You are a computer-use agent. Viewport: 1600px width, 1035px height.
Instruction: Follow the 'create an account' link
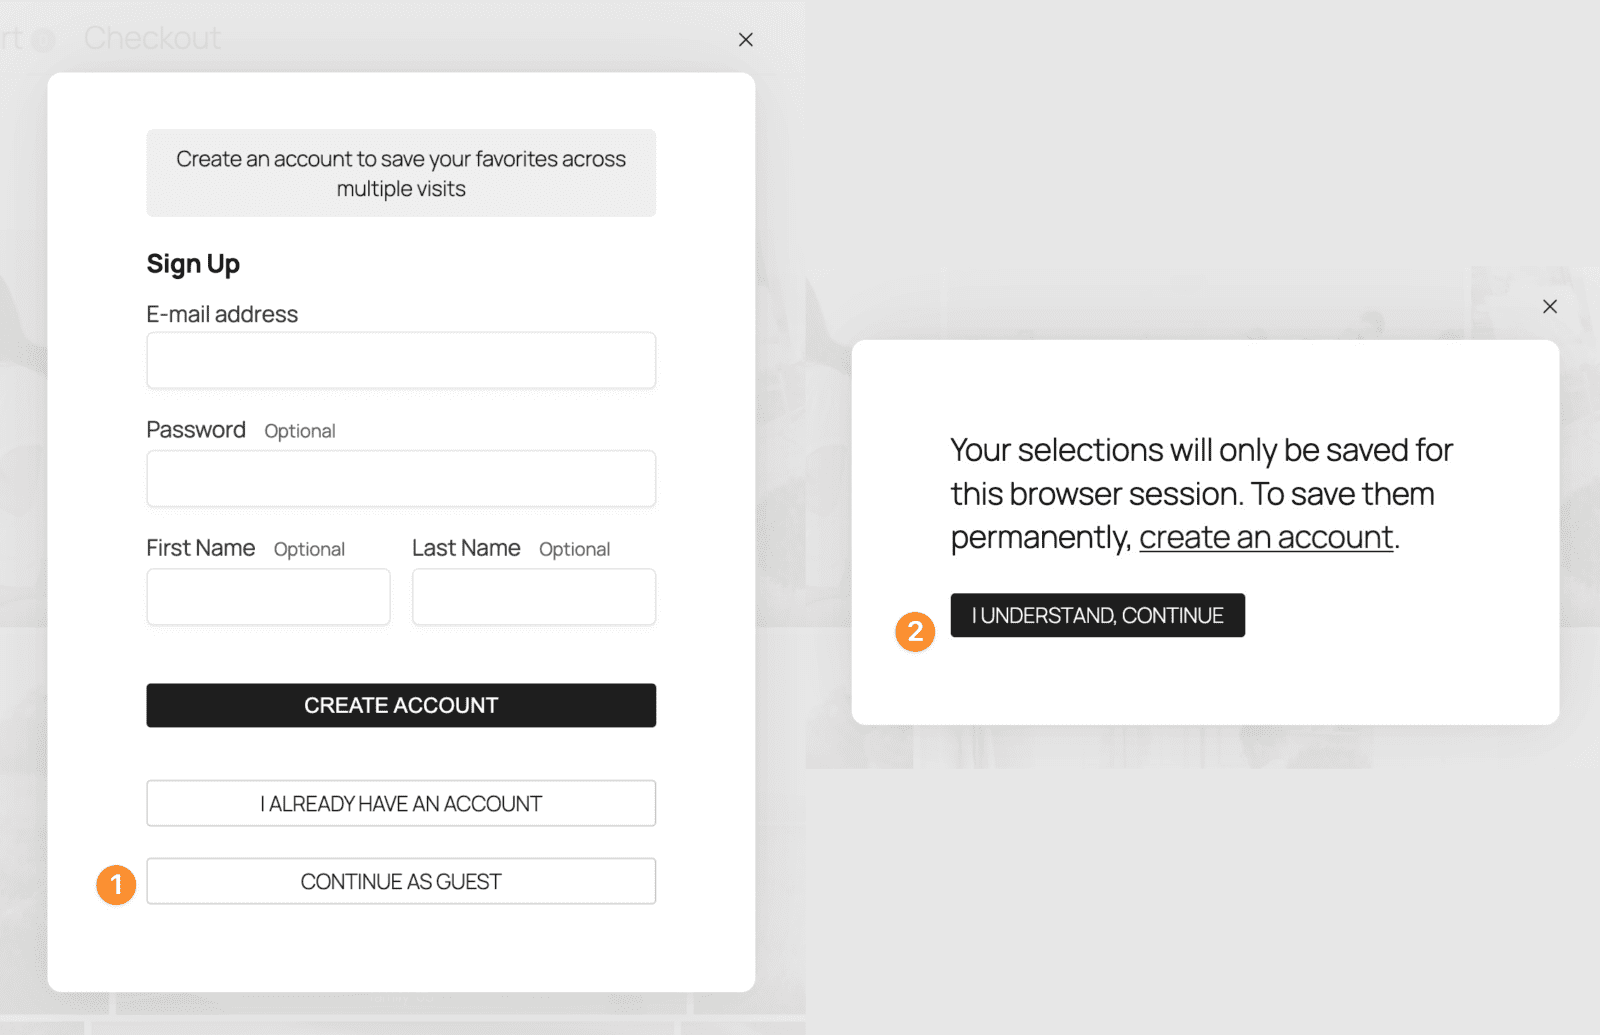1265,538
